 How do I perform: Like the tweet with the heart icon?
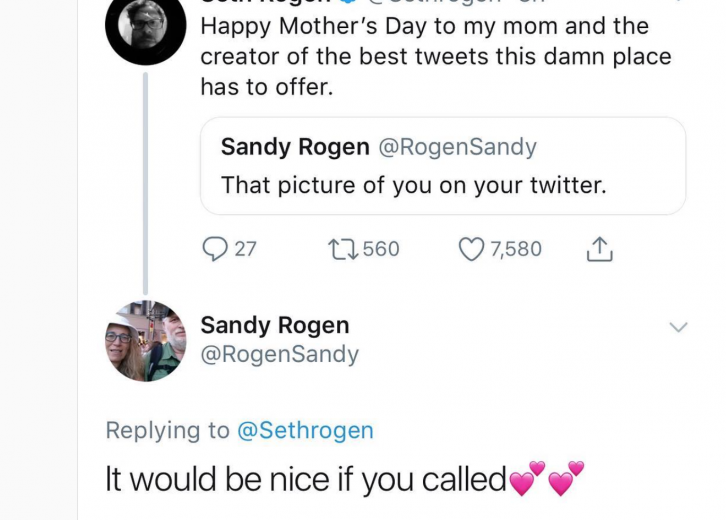(x=471, y=249)
